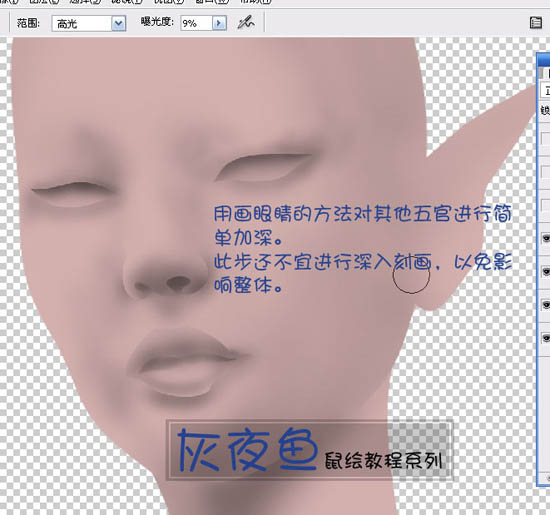
Task: Enable the airbrush option icon
Action: 246,23
